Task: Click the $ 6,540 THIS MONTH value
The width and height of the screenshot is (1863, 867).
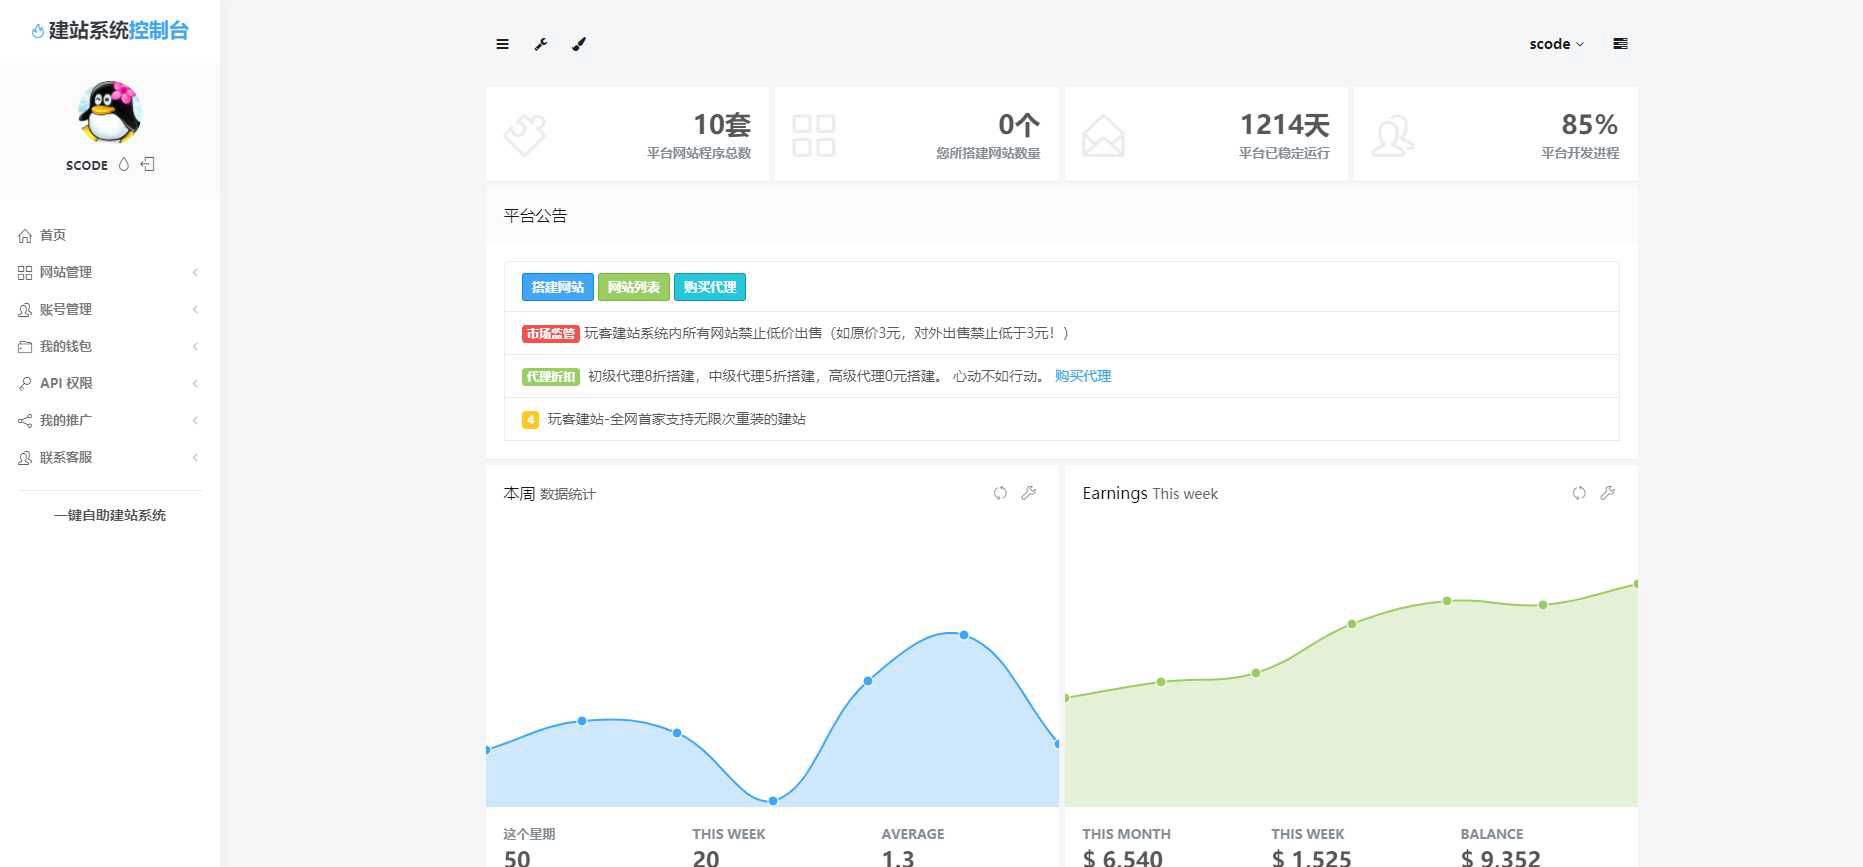Action: [1123, 857]
